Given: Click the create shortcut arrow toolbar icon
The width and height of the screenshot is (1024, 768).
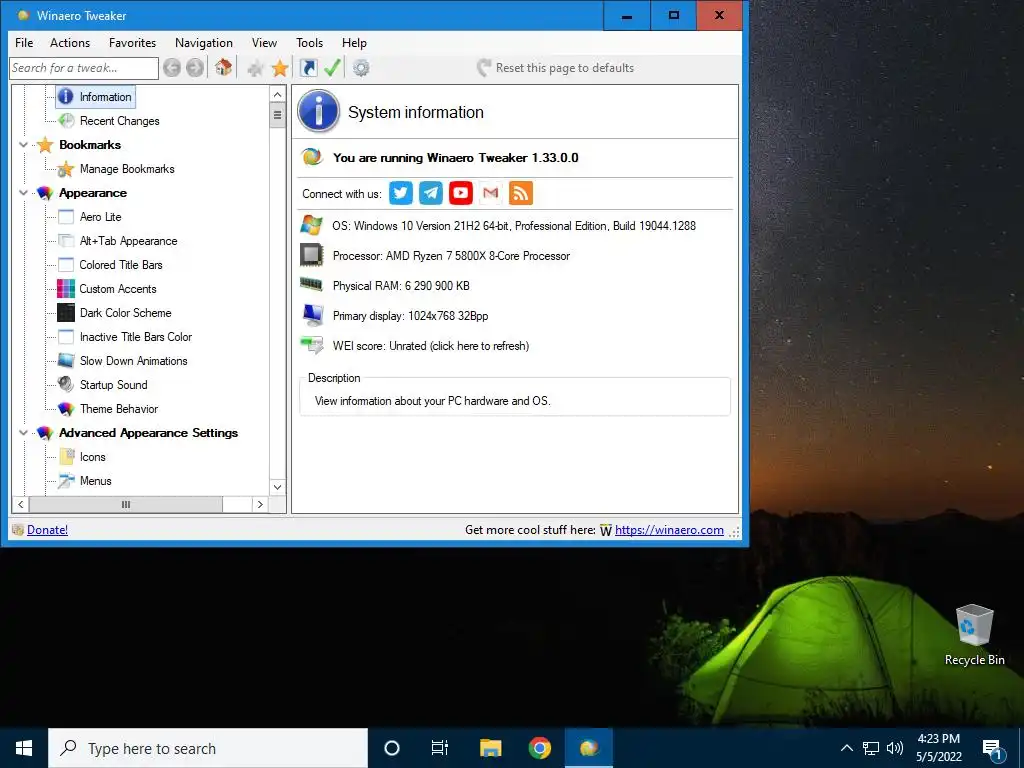Looking at the screenshot, I should click(308, 68).
